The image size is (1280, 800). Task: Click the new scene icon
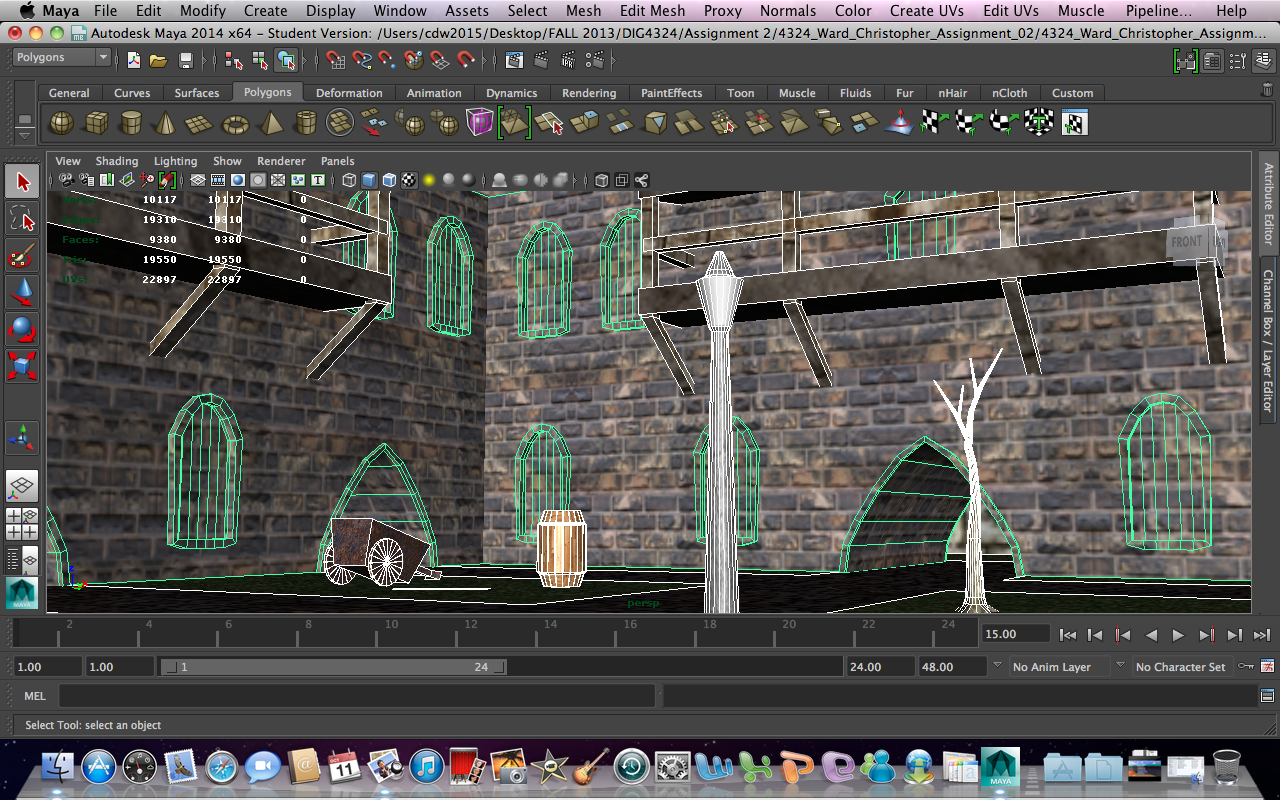(x=133, y=60)
